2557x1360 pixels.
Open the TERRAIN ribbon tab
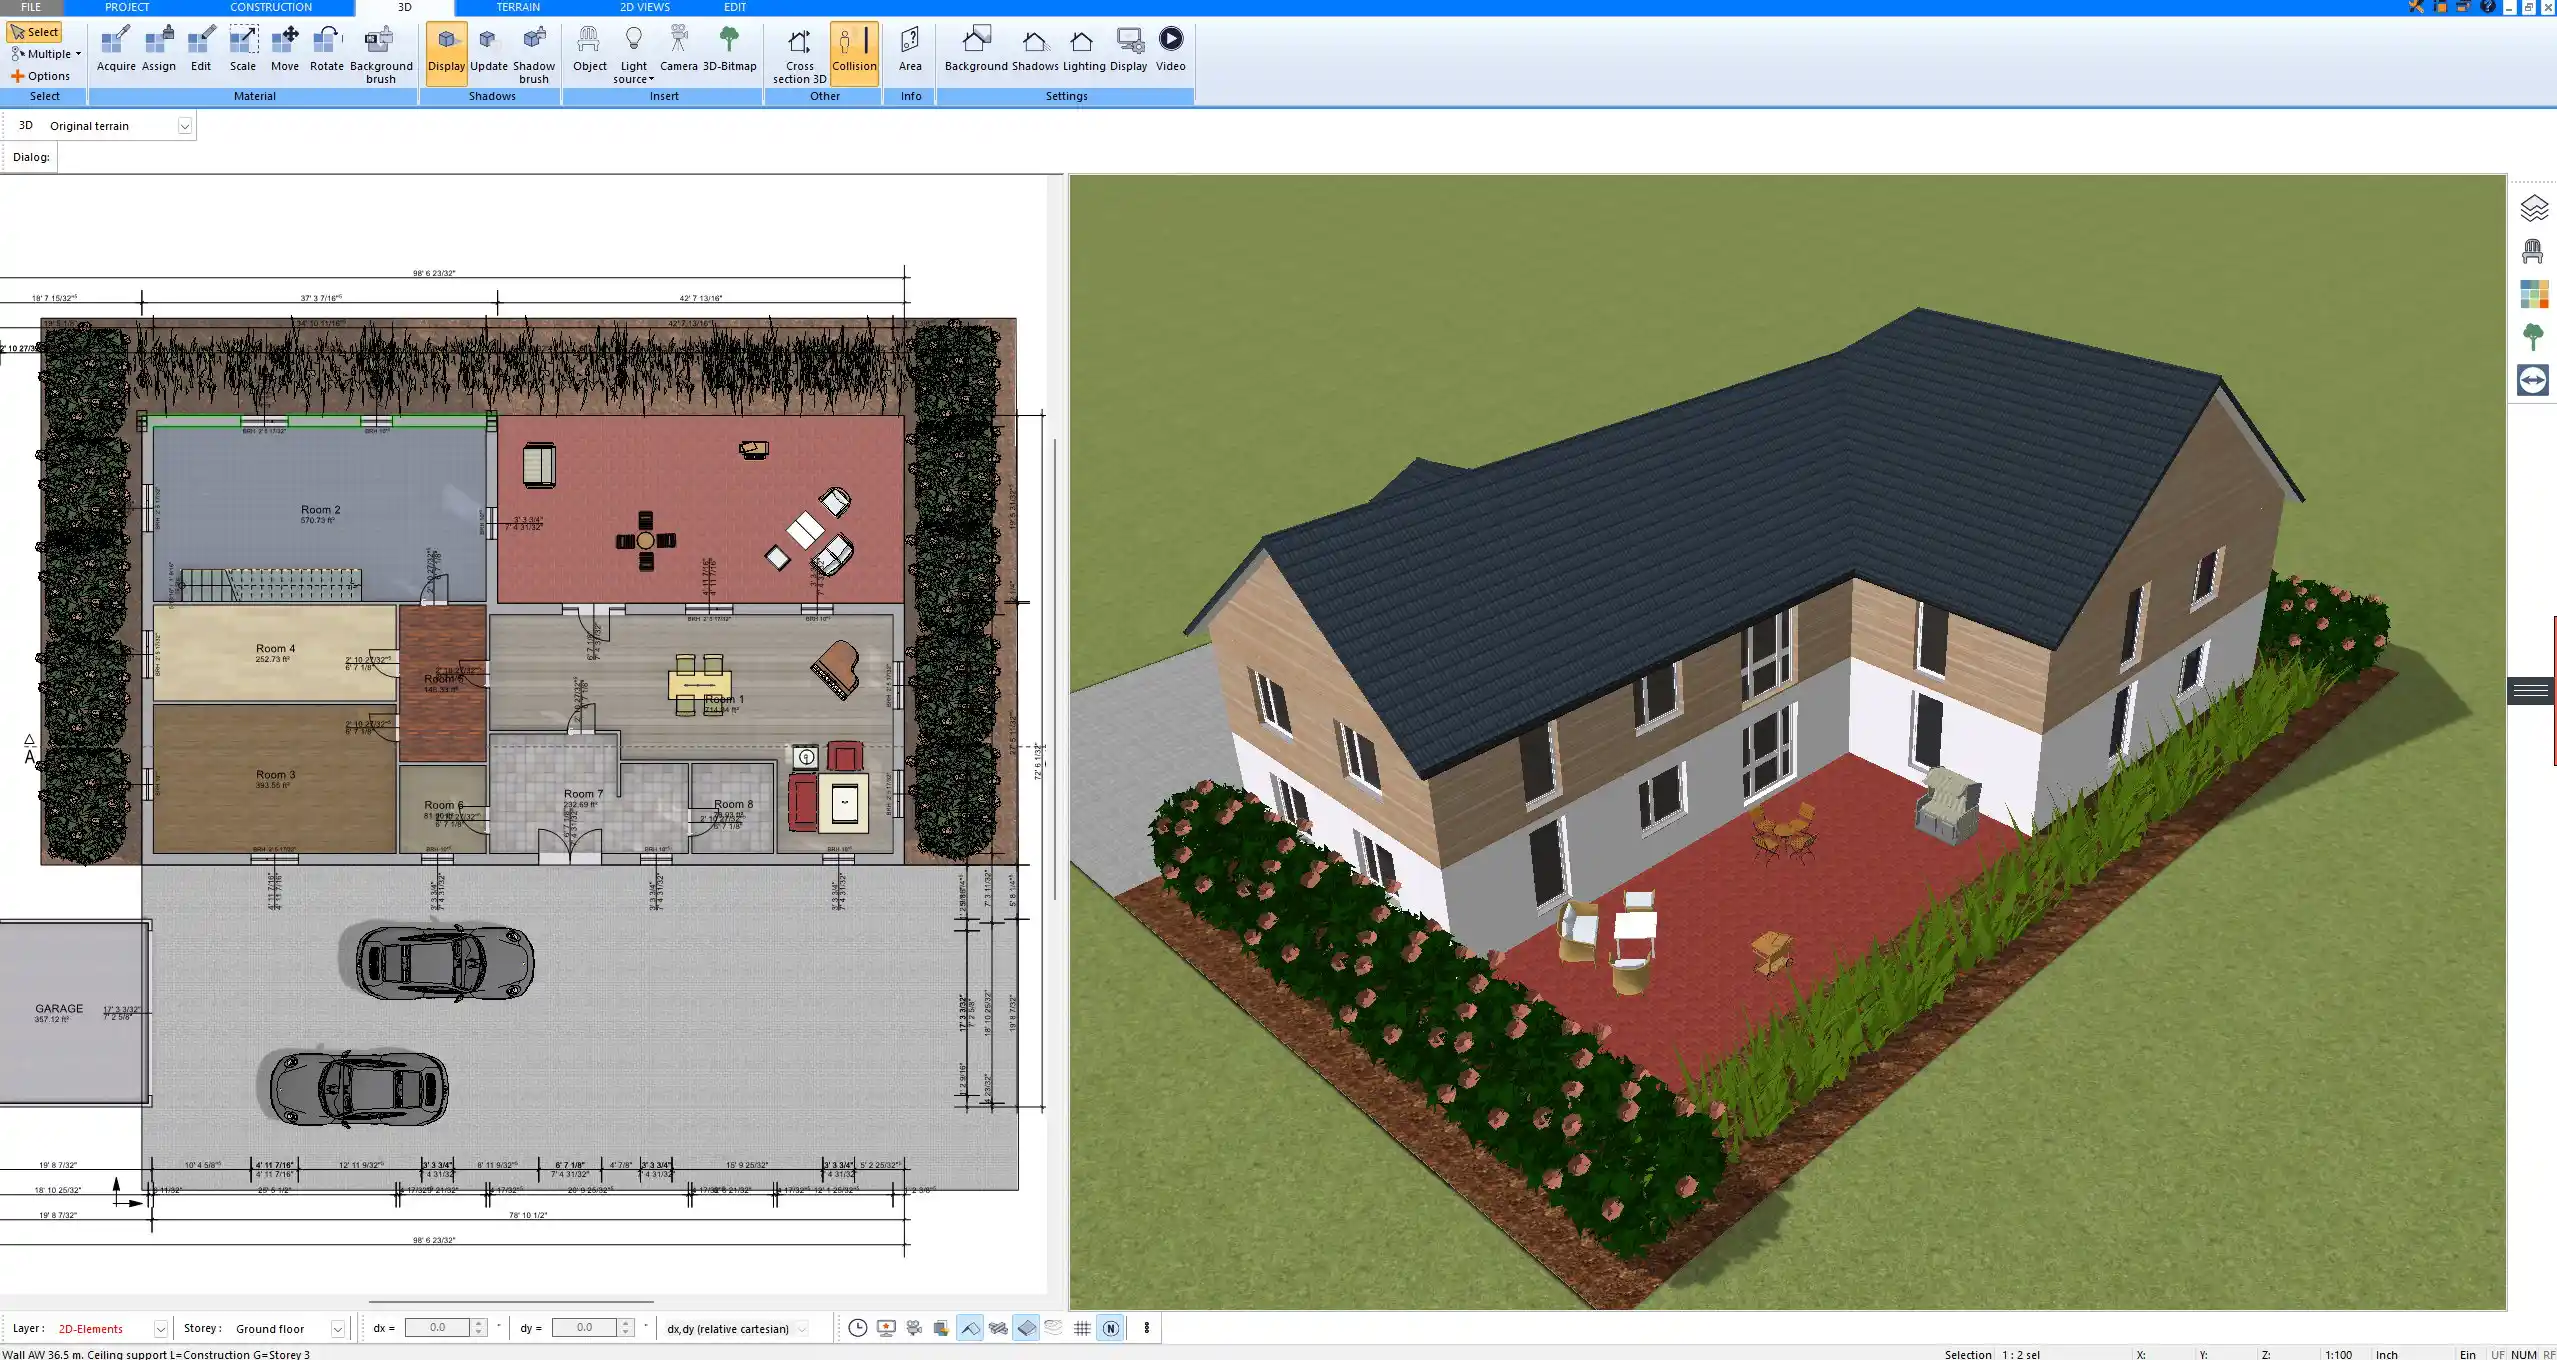pyautogui.click(x=518, y=7)
